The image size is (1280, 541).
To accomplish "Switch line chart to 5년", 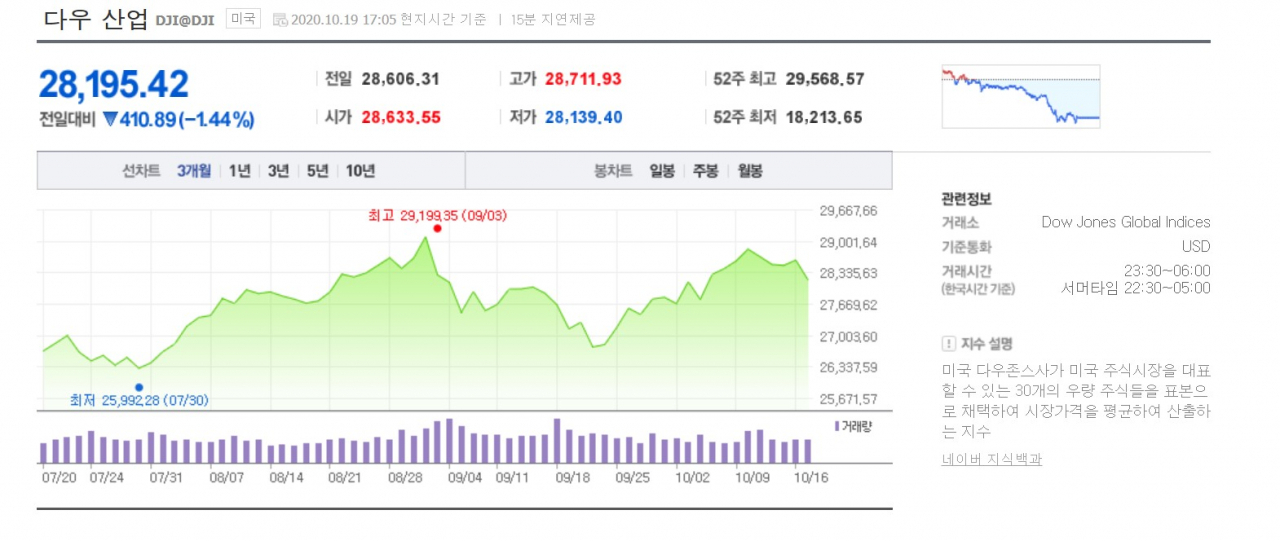I will [317, 171].
